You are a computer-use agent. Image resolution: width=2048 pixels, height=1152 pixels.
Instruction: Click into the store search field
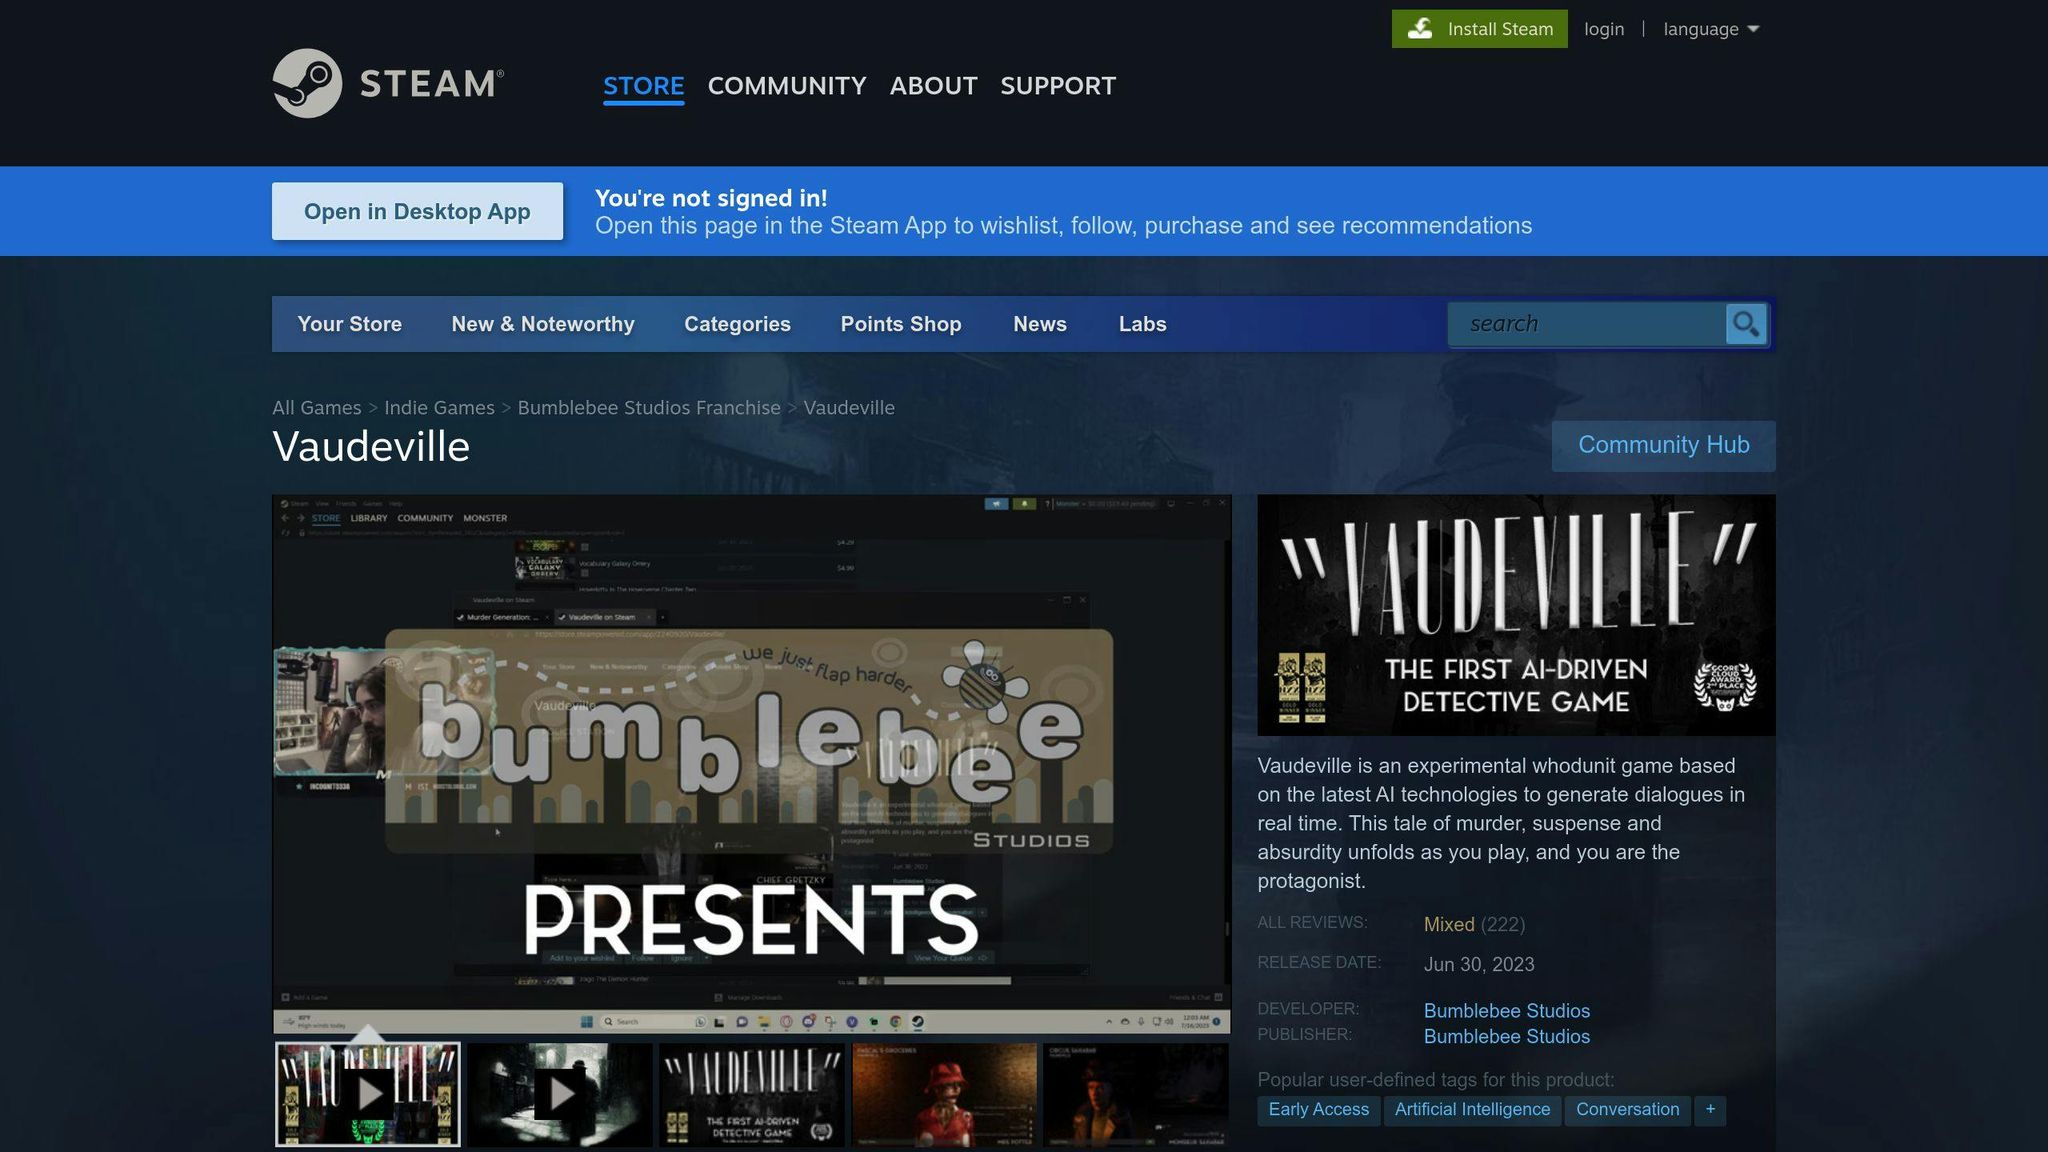[x=1587, y=324]
